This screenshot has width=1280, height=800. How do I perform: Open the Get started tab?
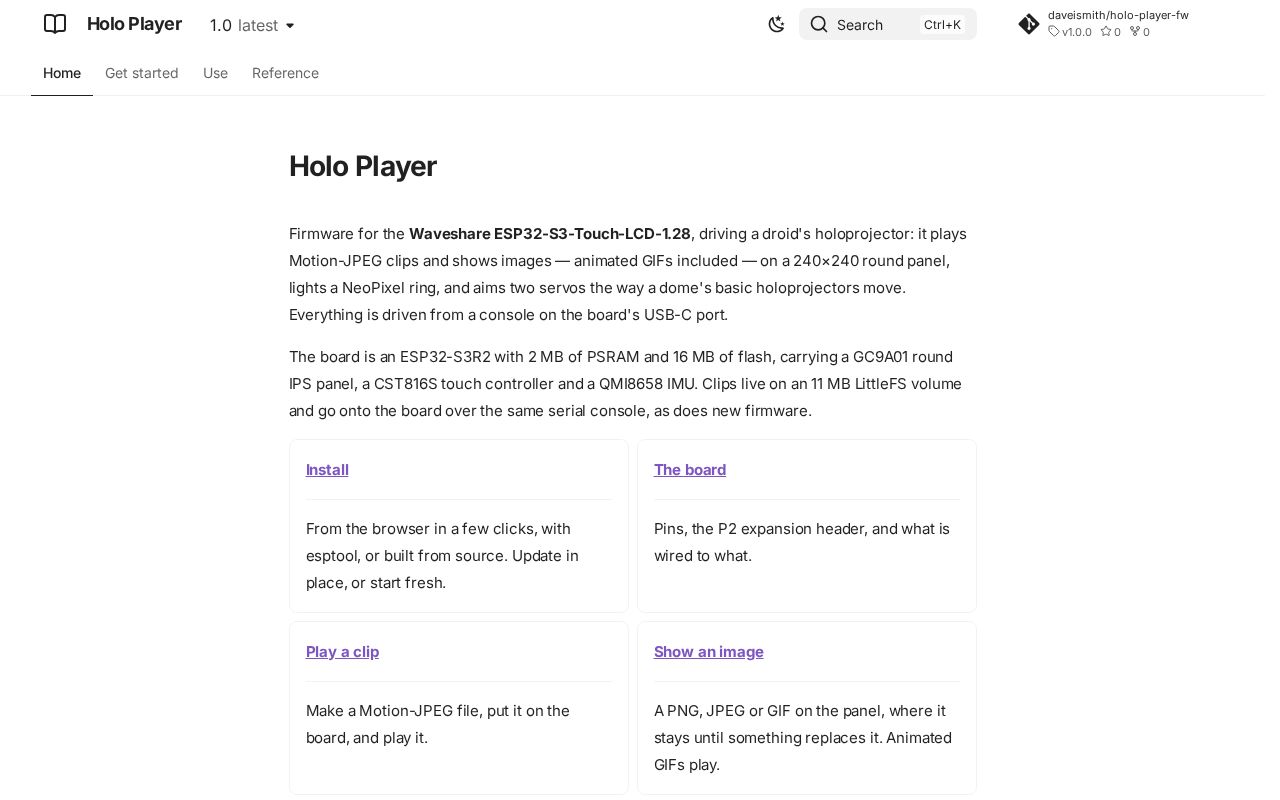click(x=142, y=73)
